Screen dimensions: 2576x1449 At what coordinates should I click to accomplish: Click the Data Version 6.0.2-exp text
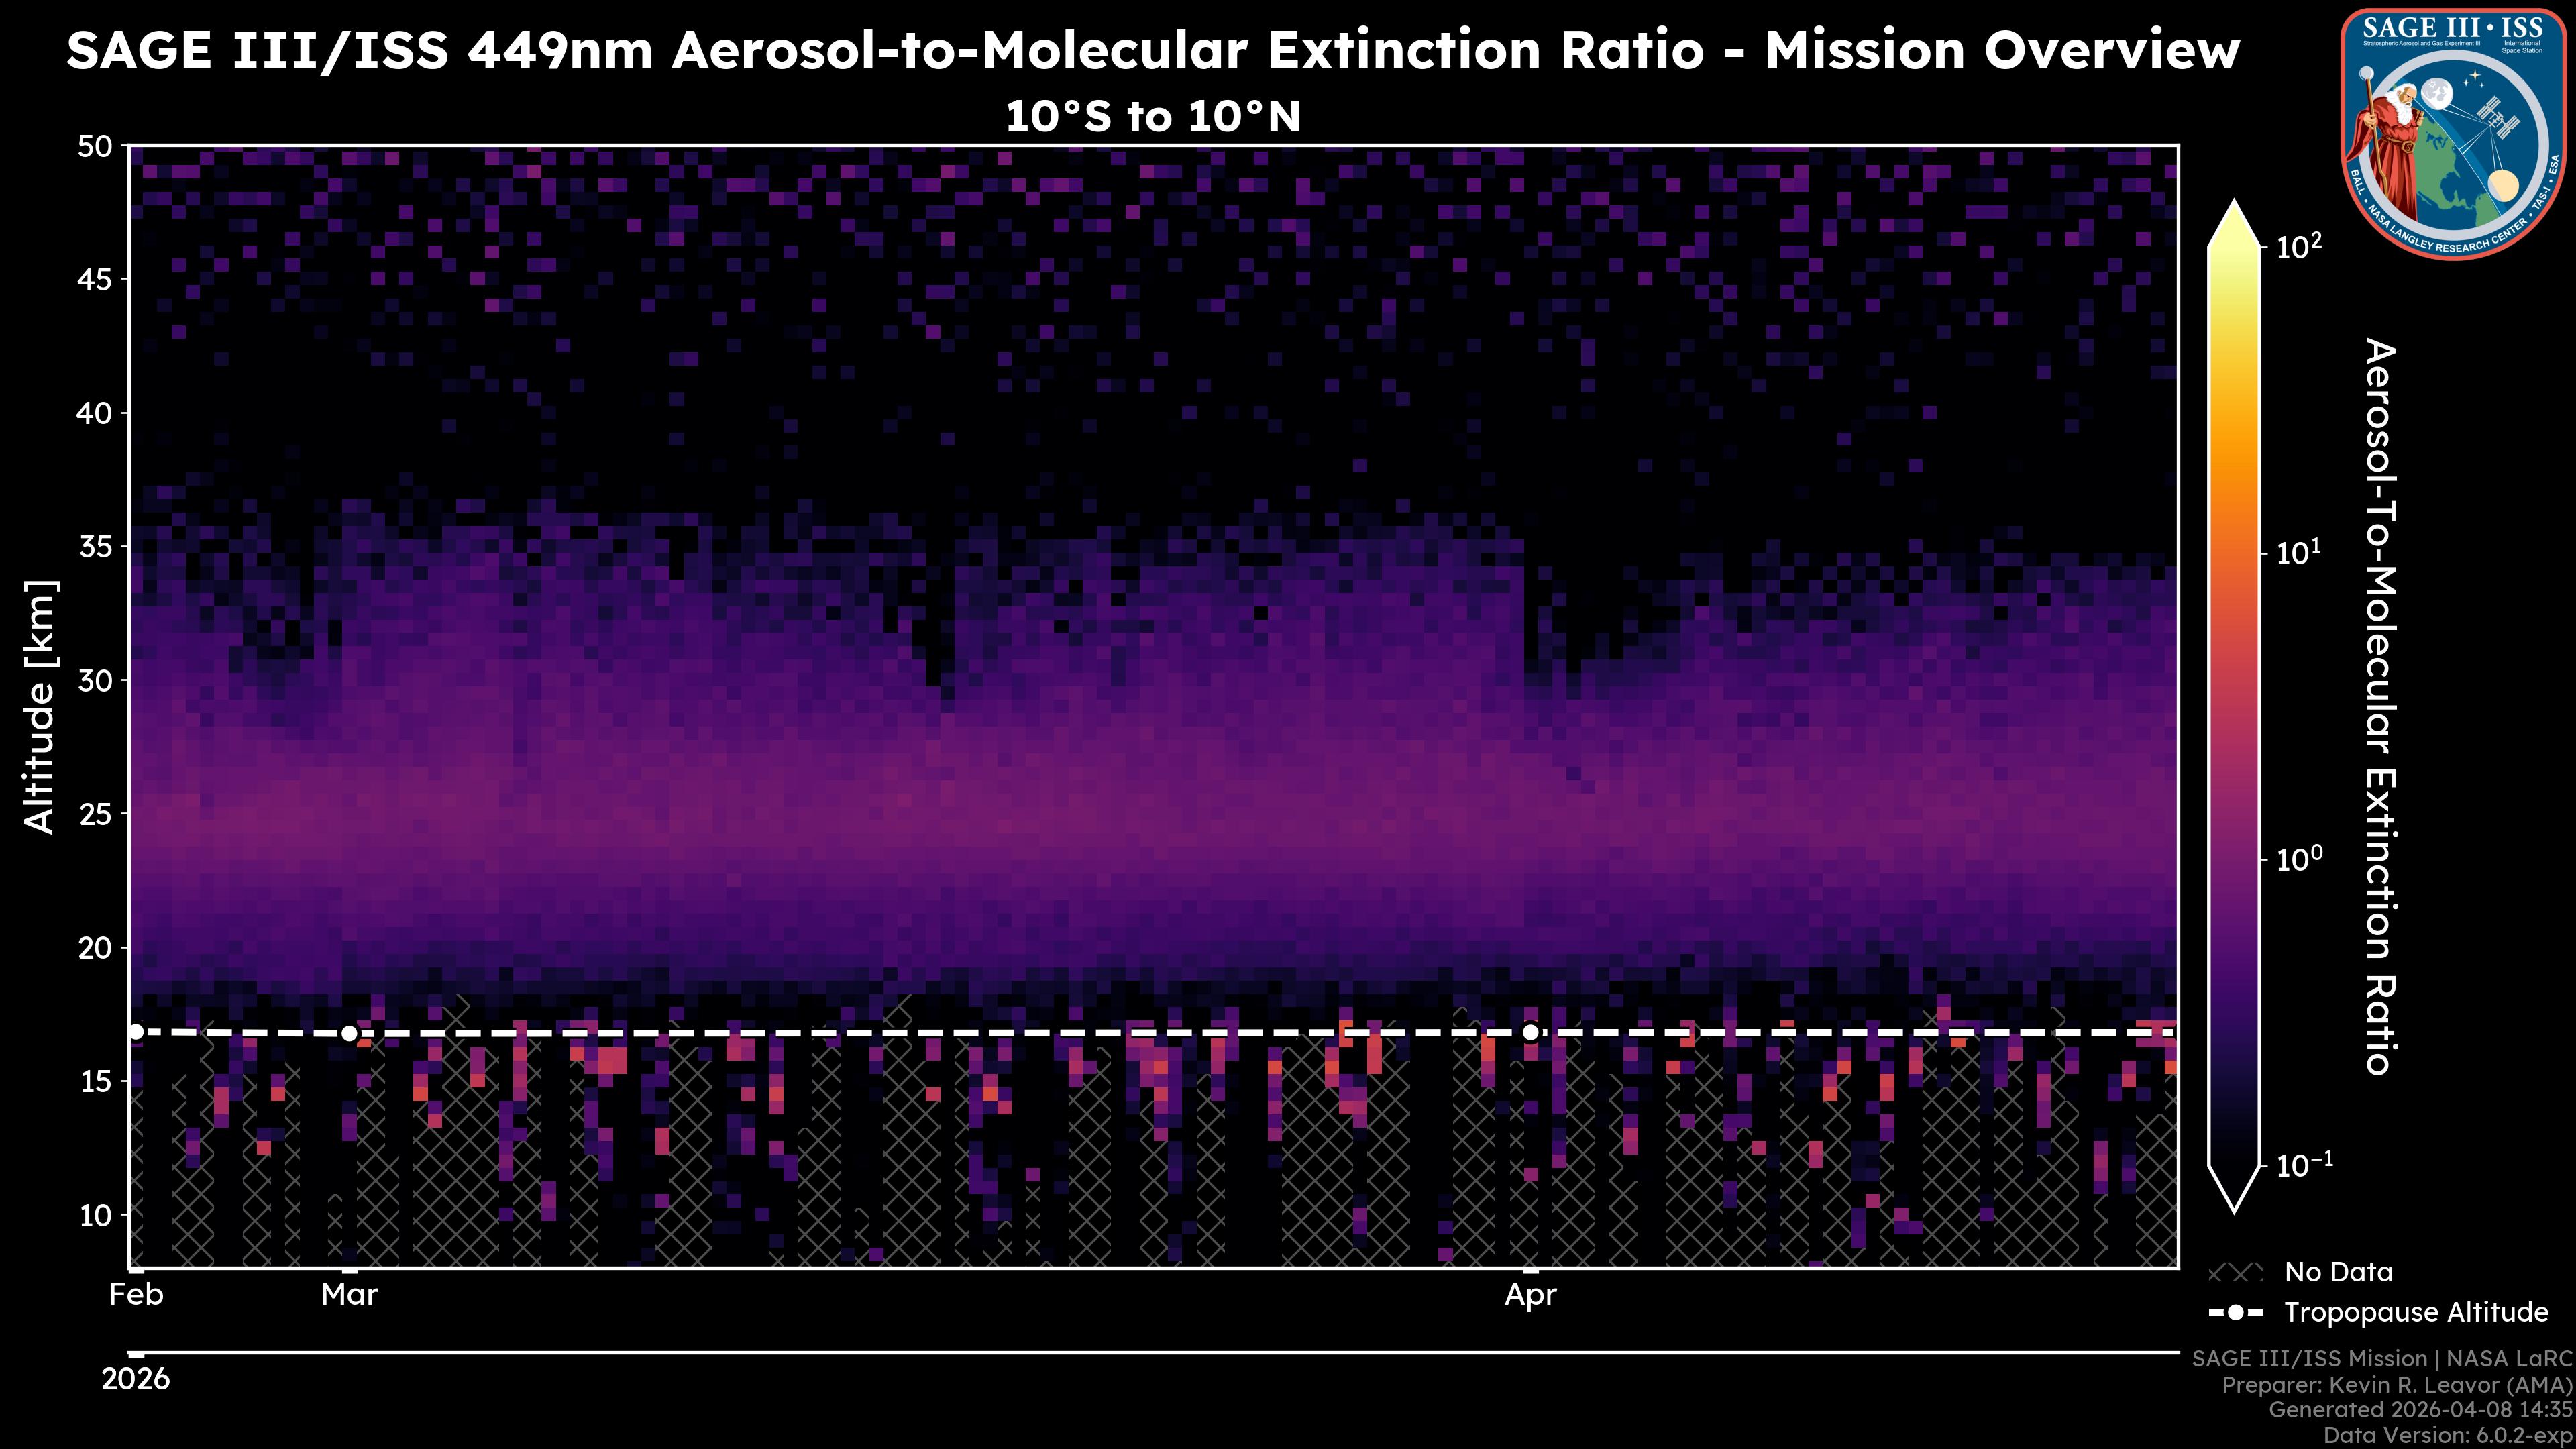(x=2448, y=1436)
